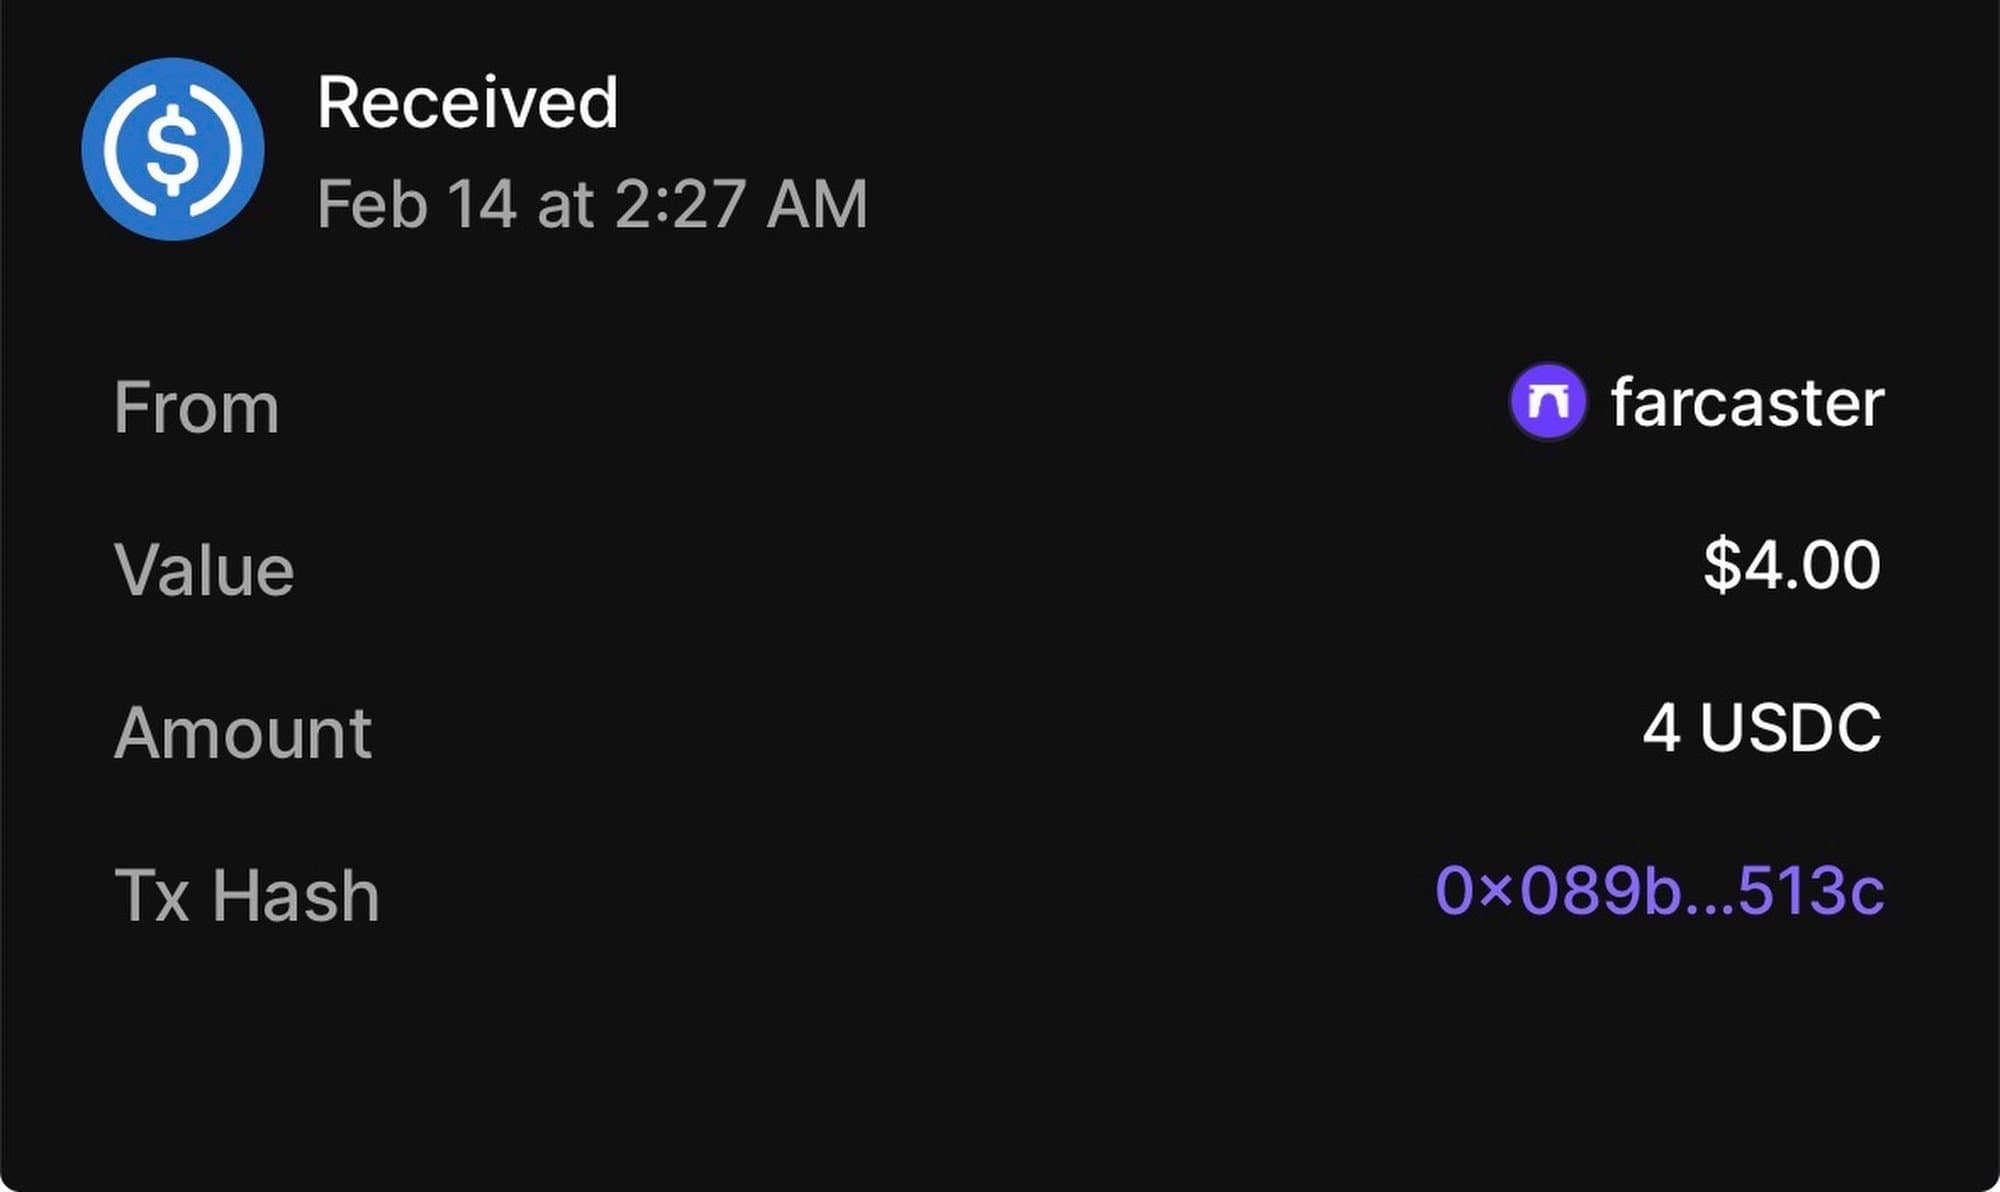Click the empty area below the Tx Hash row

click(1000, 1060)
